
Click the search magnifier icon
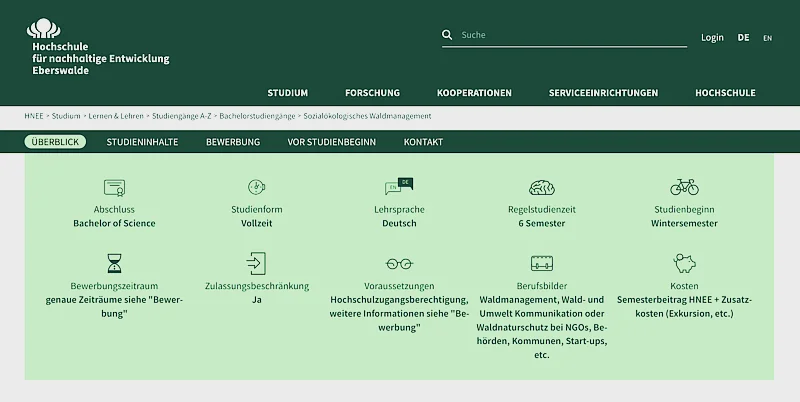tap(448, 35)
